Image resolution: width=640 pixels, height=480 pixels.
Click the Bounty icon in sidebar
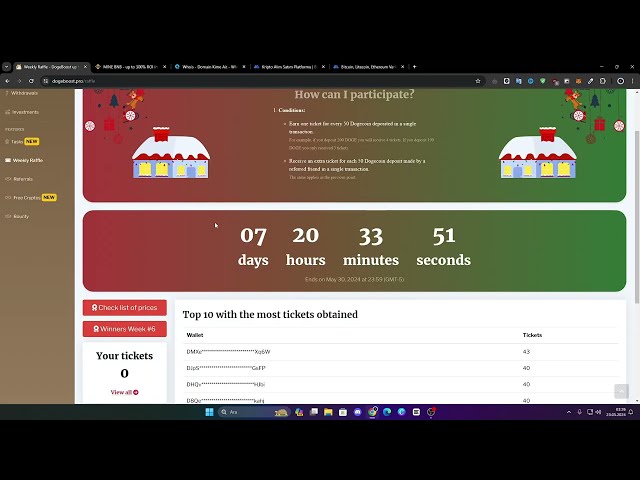8,216
